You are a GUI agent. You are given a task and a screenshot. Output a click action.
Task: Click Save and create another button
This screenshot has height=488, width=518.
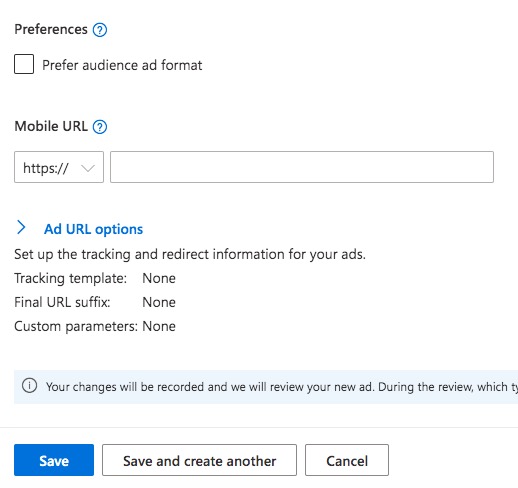click(199, 460)
